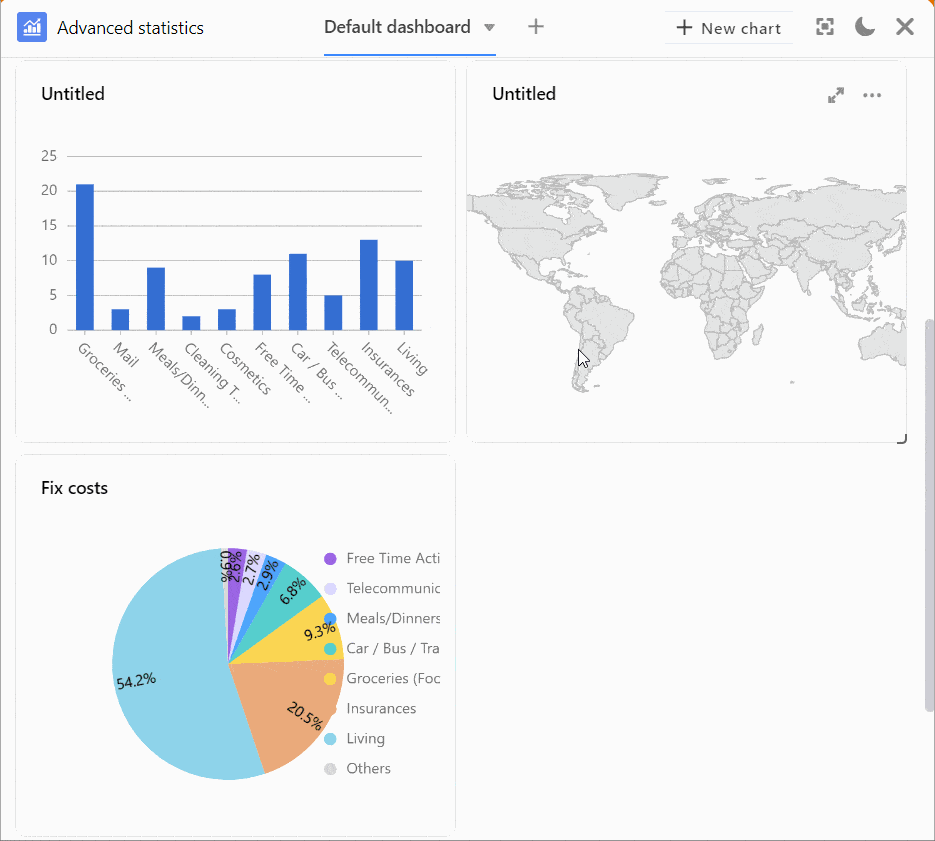Toggle the Living series in pie legend
The width and height of the screenshot is (935, 841).
coord(365,739)
